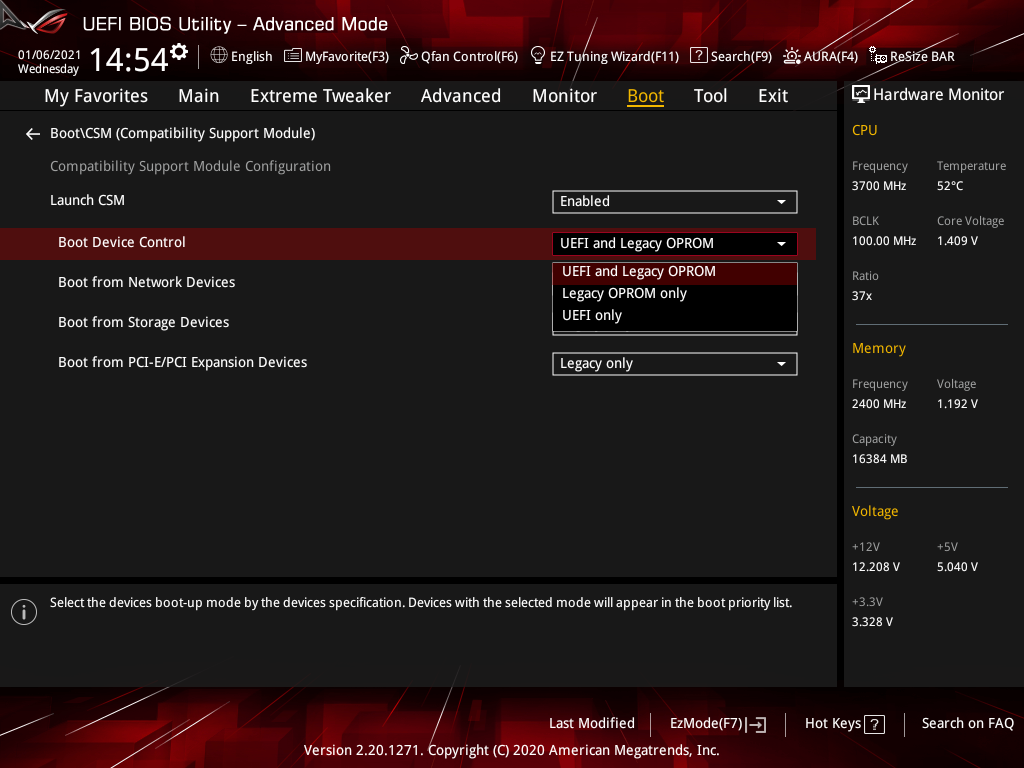This screenshot has height=768, width=1024.
Task: Select the Boot tab
Action: 645,96
